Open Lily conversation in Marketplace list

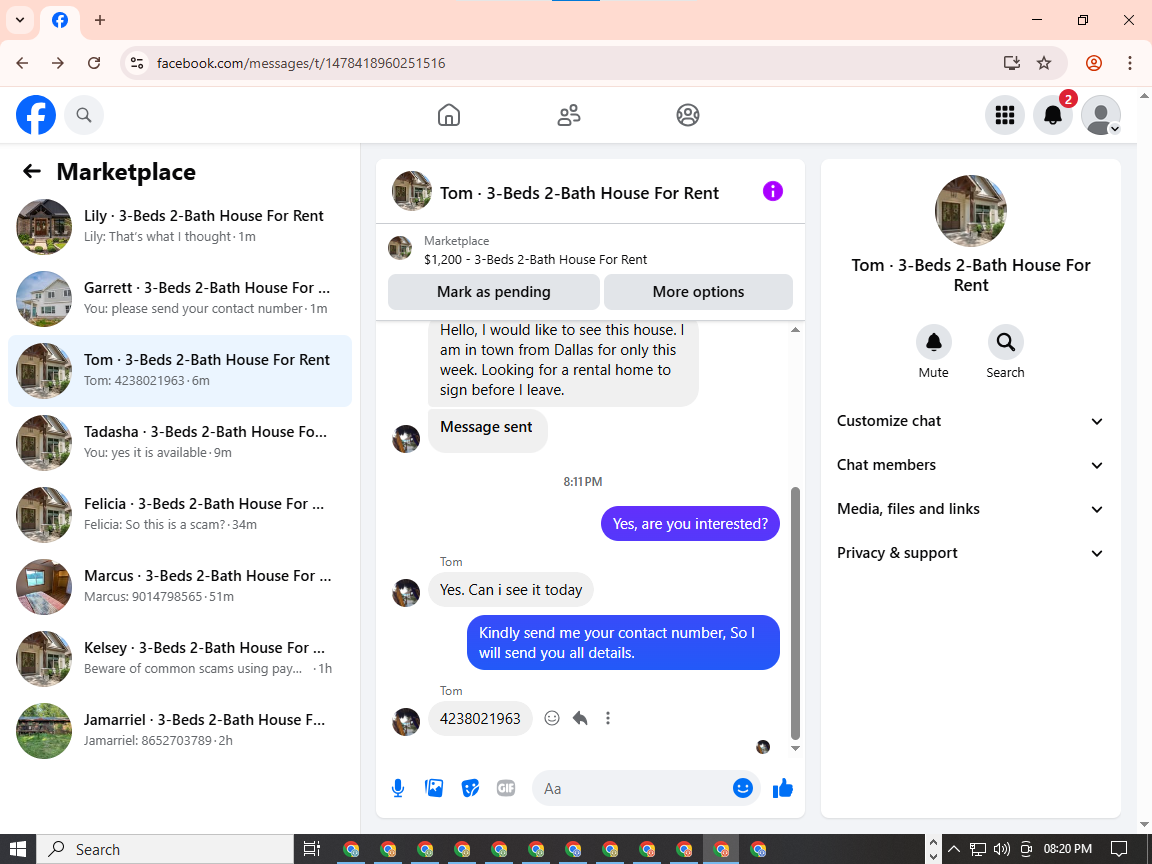tap(180, 227)
